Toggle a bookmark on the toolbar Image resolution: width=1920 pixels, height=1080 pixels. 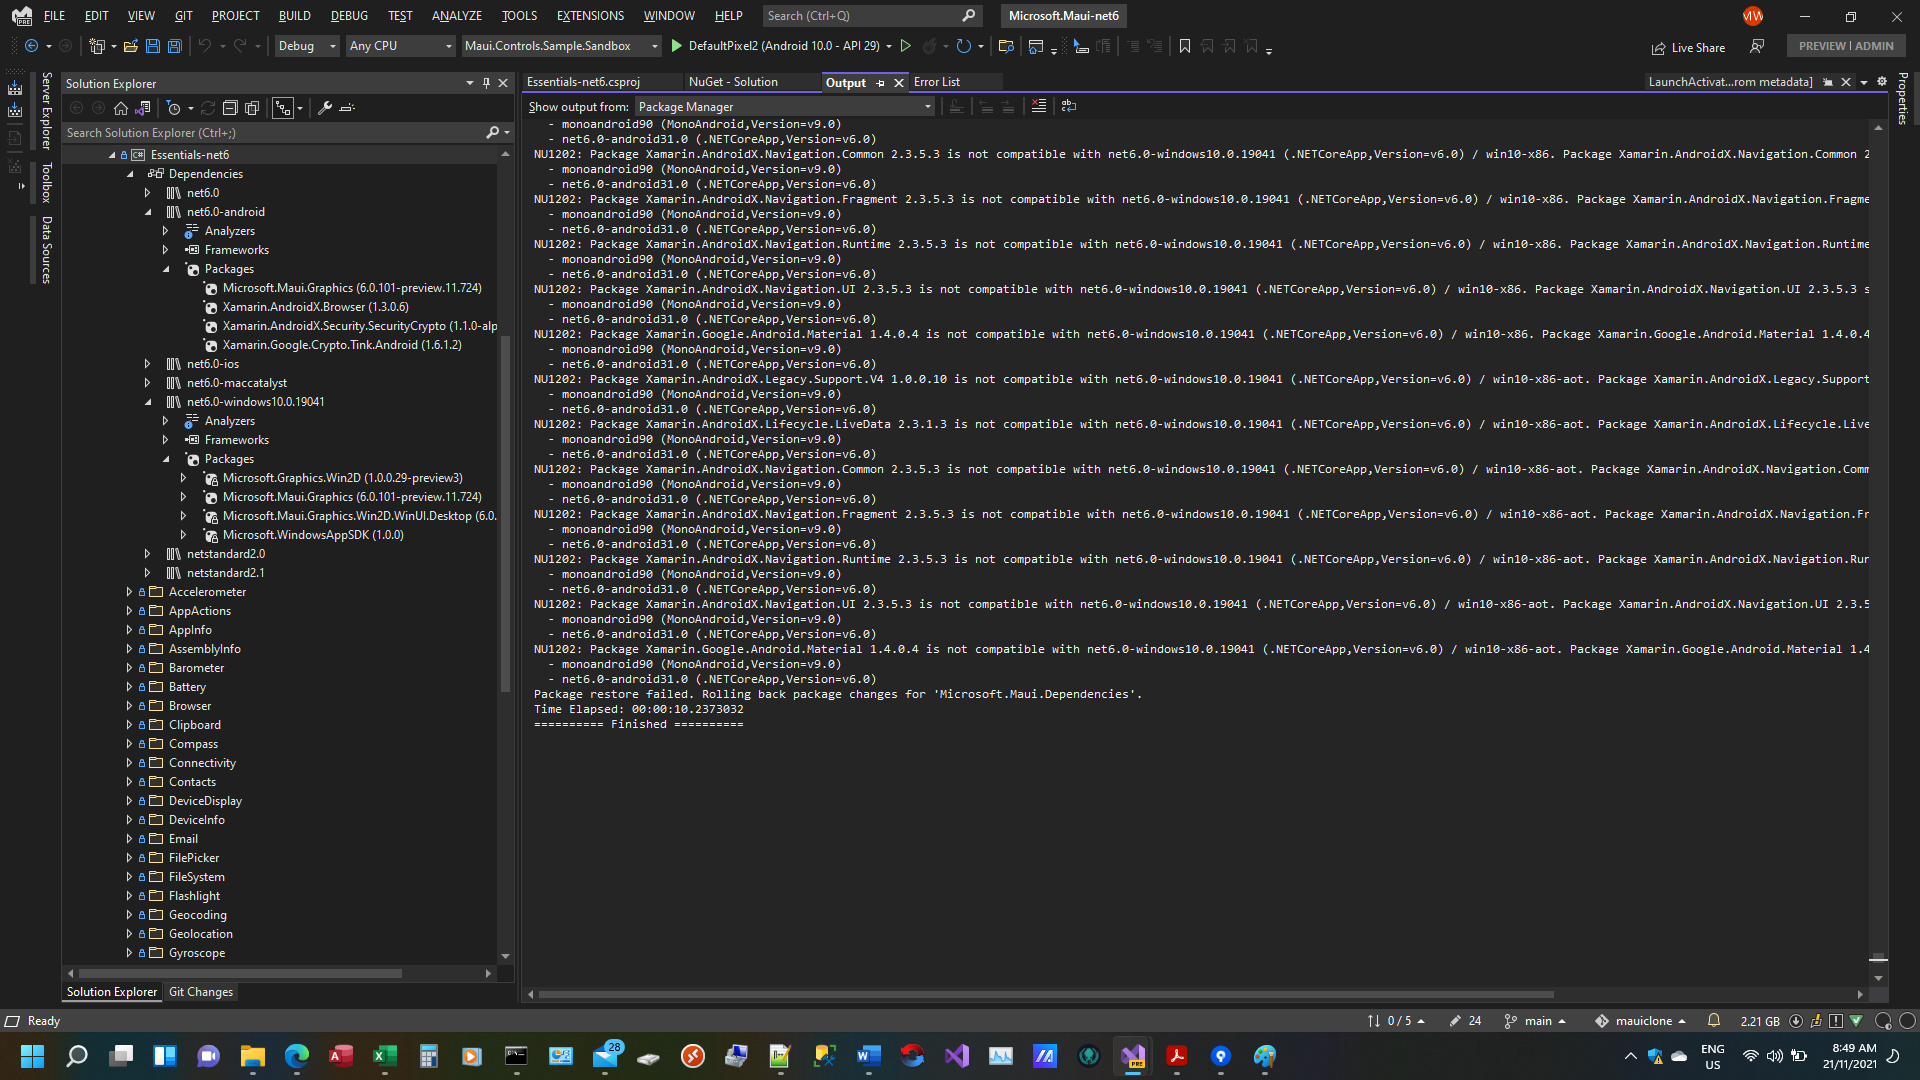pyautogui.click(x=1185, y=46)
